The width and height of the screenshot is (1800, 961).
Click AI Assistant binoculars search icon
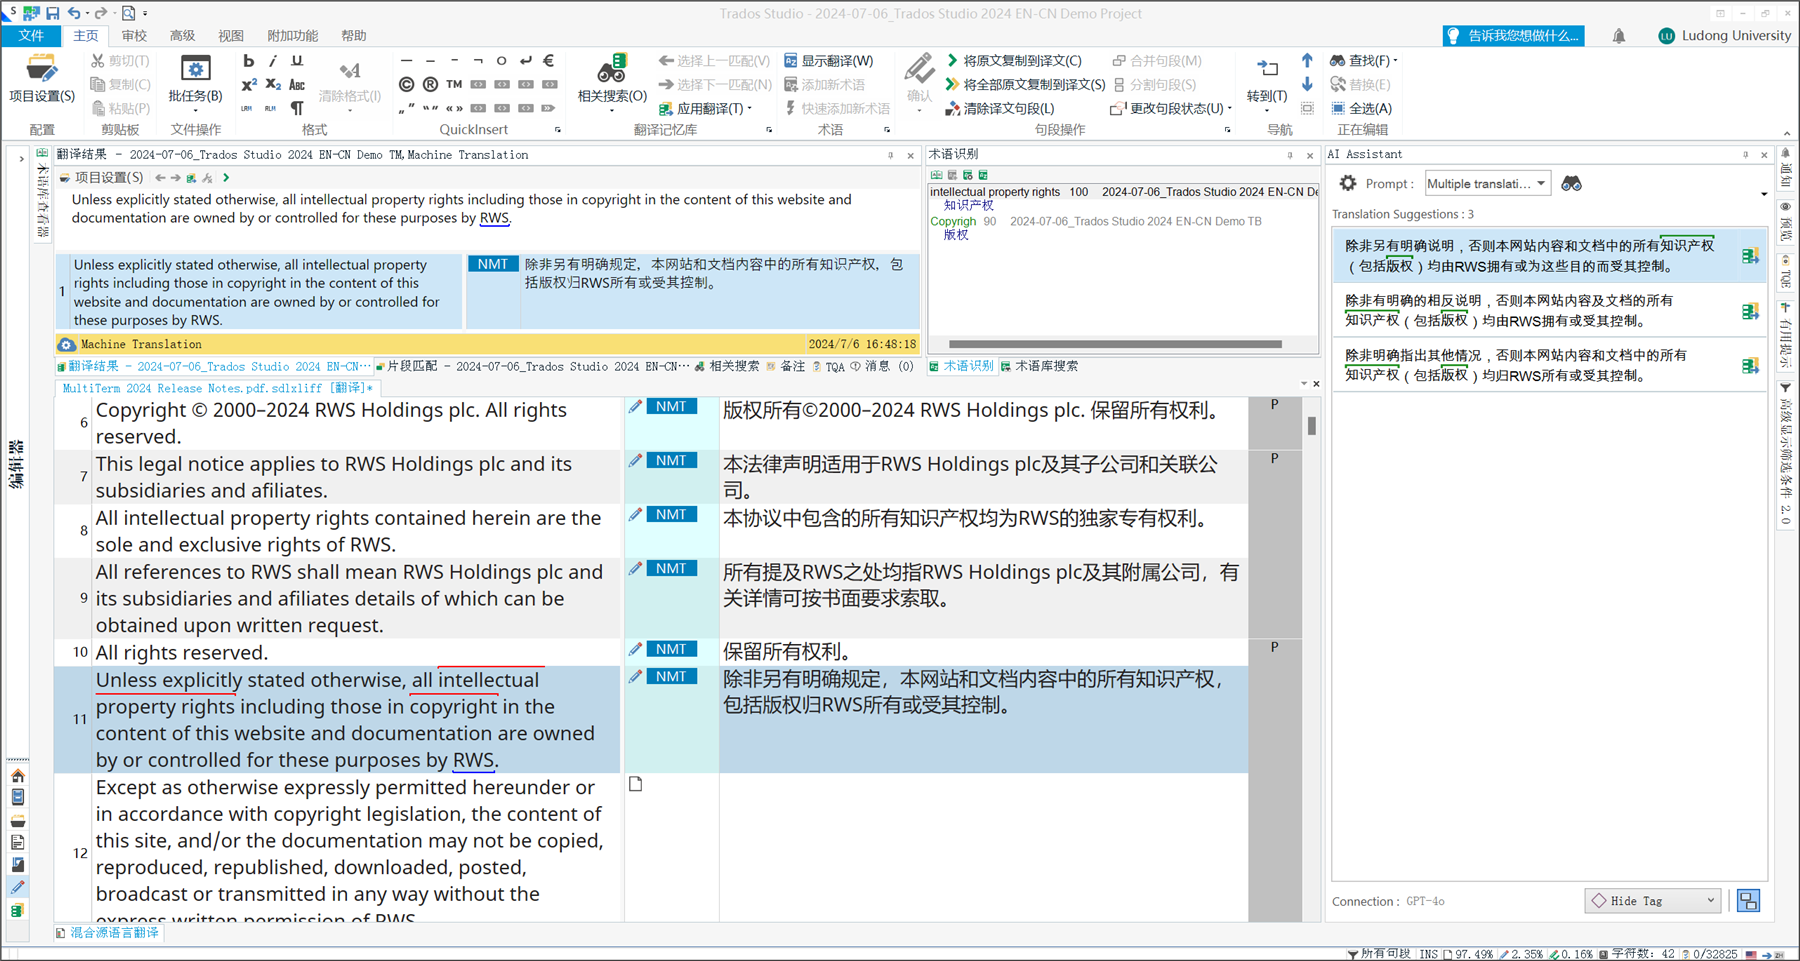point(1571,183)
